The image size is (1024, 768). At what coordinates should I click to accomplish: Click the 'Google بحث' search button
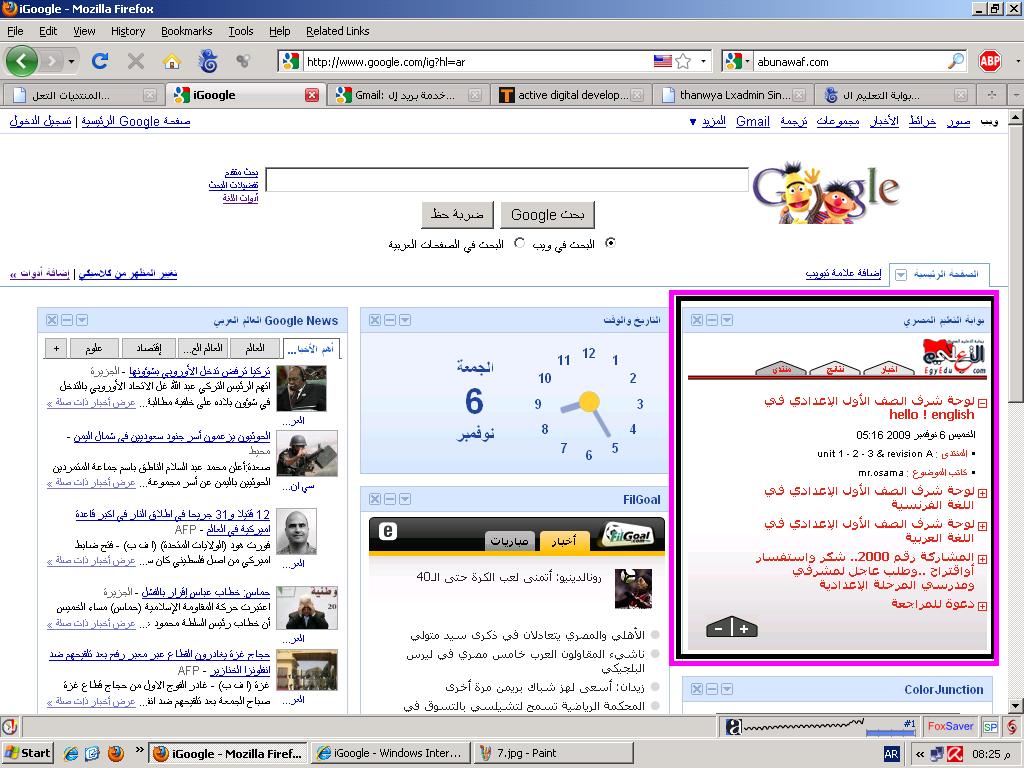pos(547,215)
